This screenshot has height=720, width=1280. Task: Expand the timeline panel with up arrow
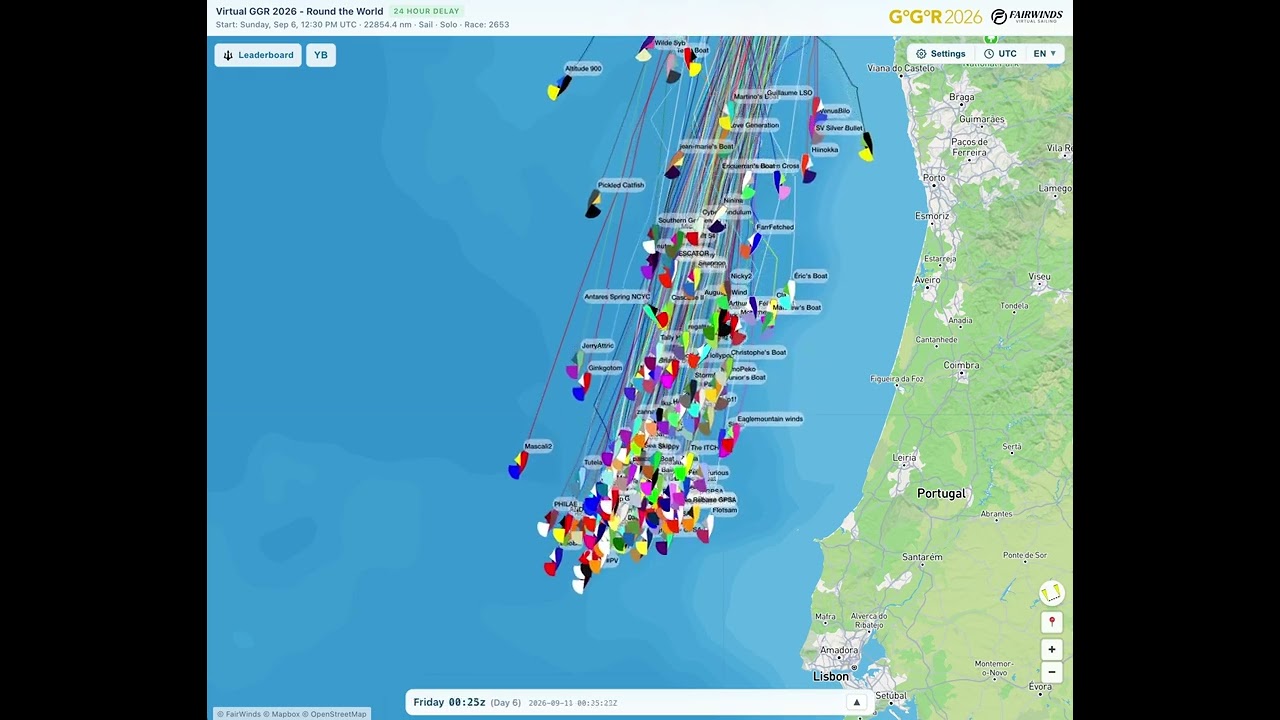[856, 702]
